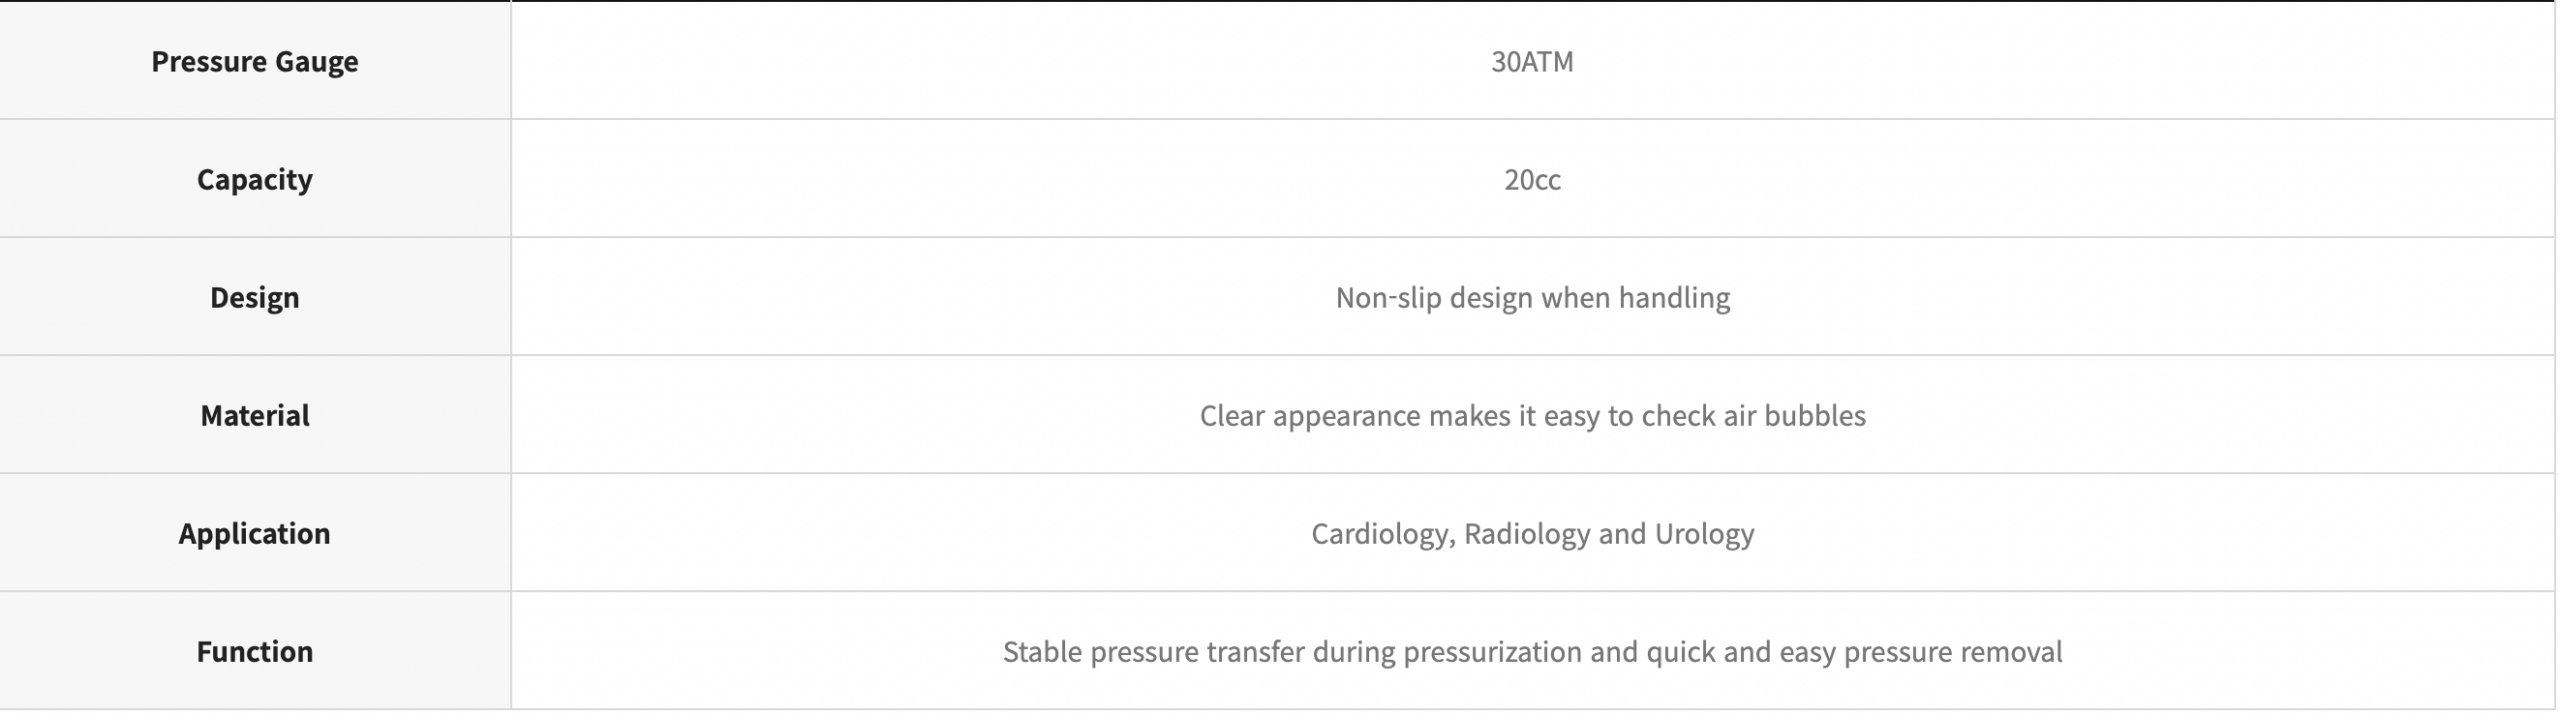Click the Function row label
Image resolution: width=2560 pixels, height=716 pixels.
254,652
